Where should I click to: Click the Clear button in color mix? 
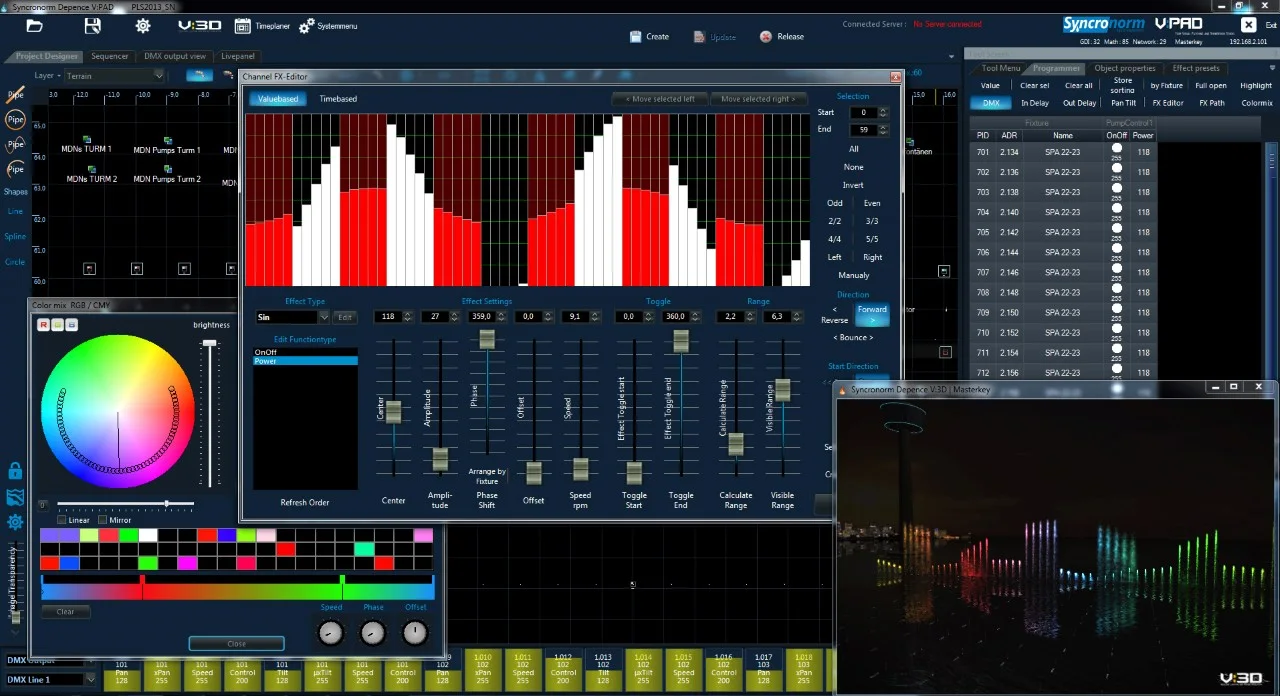[x=65, y=612]
